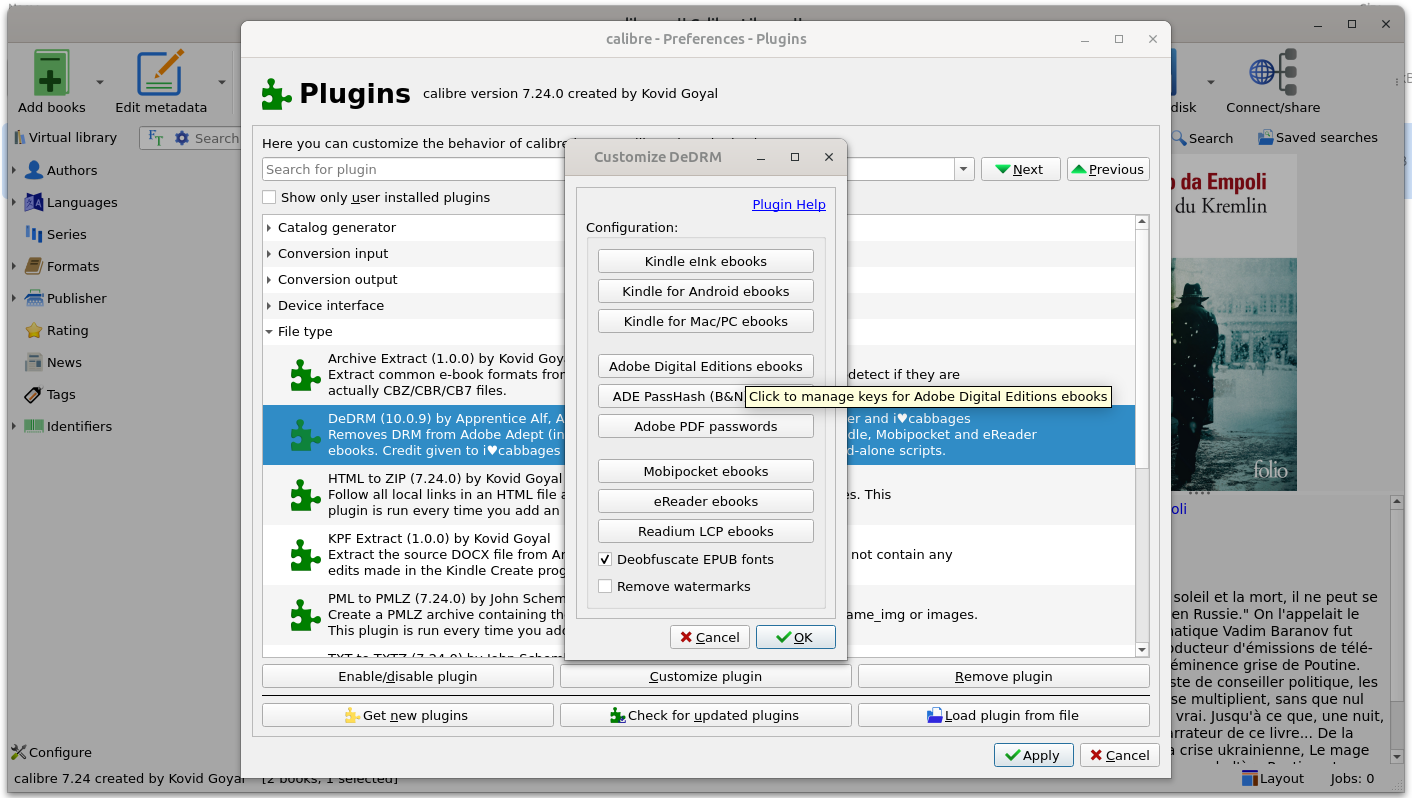Click the HTML to ZIP plugin puzzle icon

pyautogui.click(x=305, y=495)
